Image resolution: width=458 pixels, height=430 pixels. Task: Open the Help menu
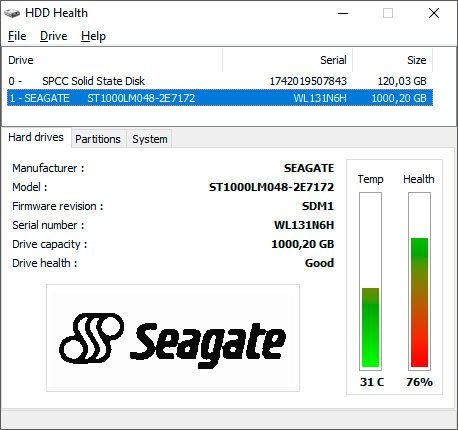(x=93, y=36)
